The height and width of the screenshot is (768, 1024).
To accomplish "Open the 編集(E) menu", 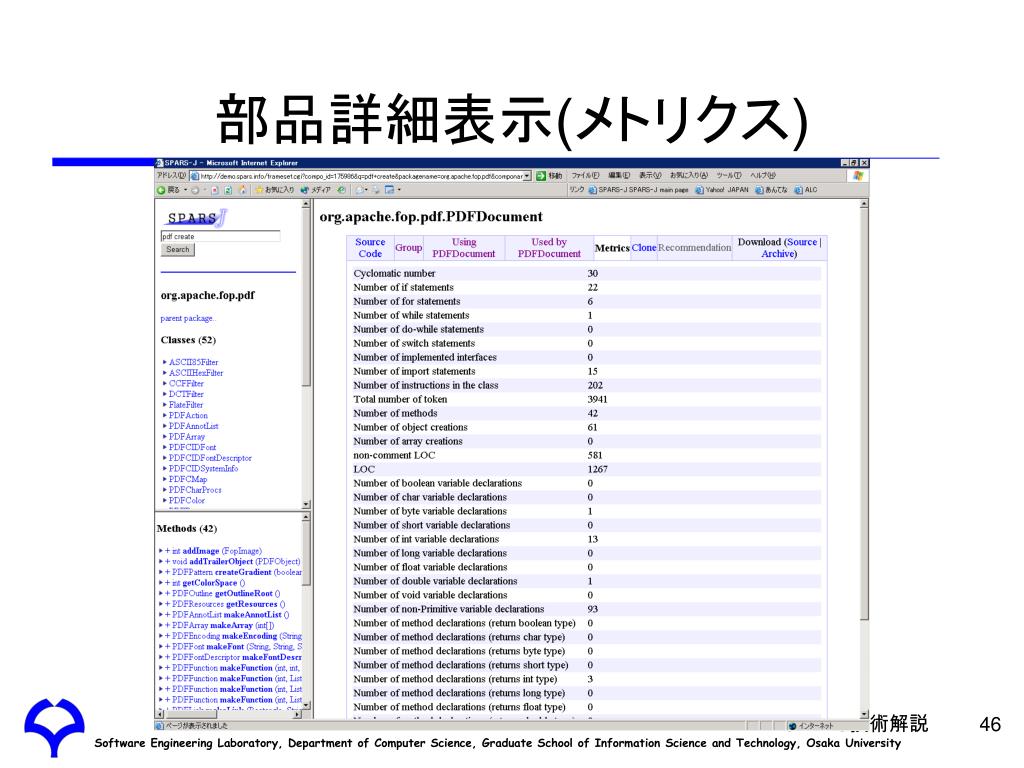I will [619, 176].
